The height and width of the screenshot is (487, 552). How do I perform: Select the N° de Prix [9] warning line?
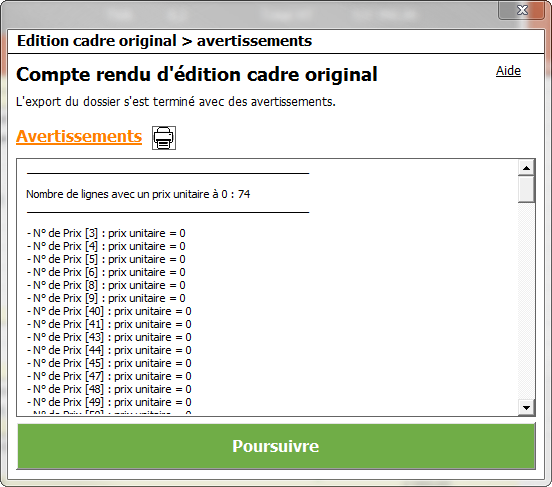(106, 298)
